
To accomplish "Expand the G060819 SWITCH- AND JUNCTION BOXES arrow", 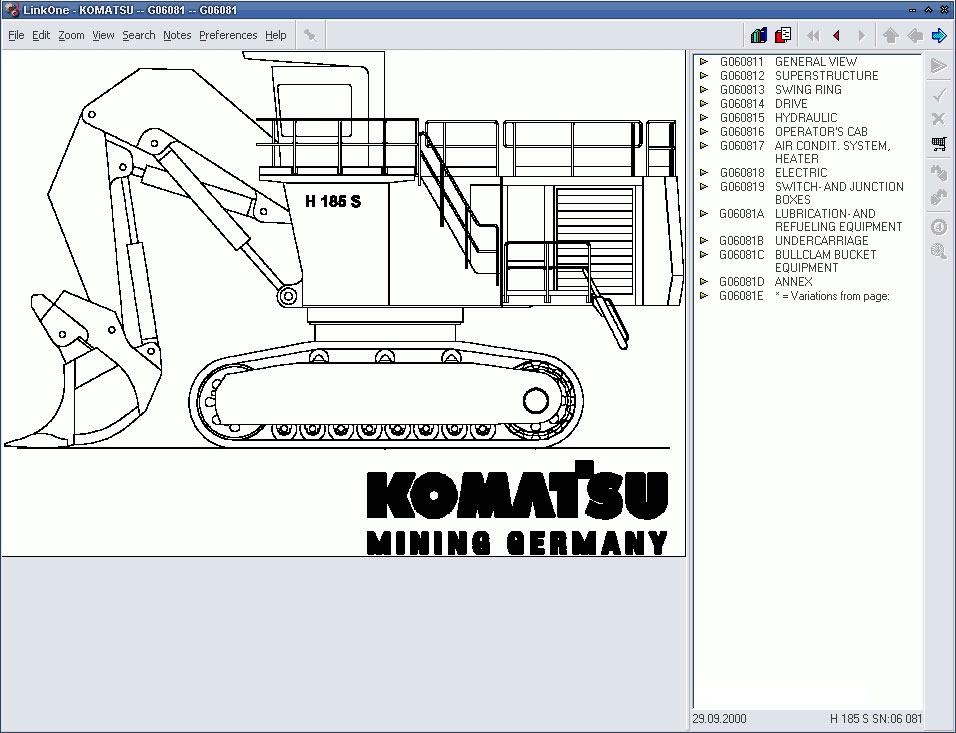I will (704, 187).
